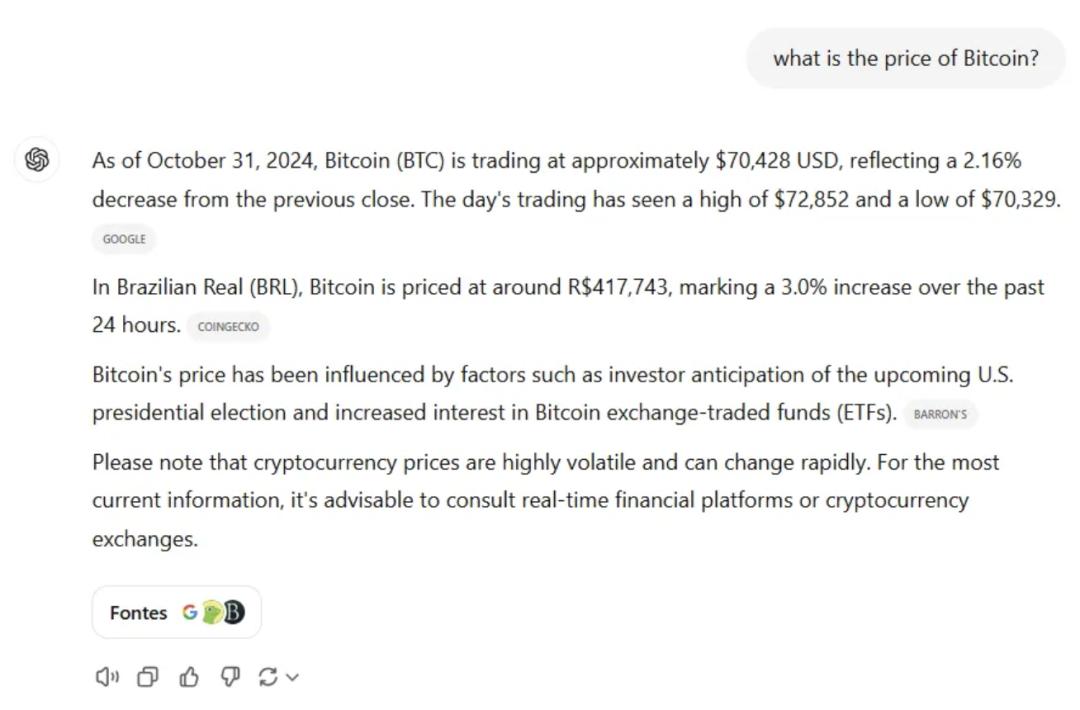This screenshot has height=710, width=1080.
Task: Give the response a thumbs up
Action: pyautogui.click(x=189, y=678)
